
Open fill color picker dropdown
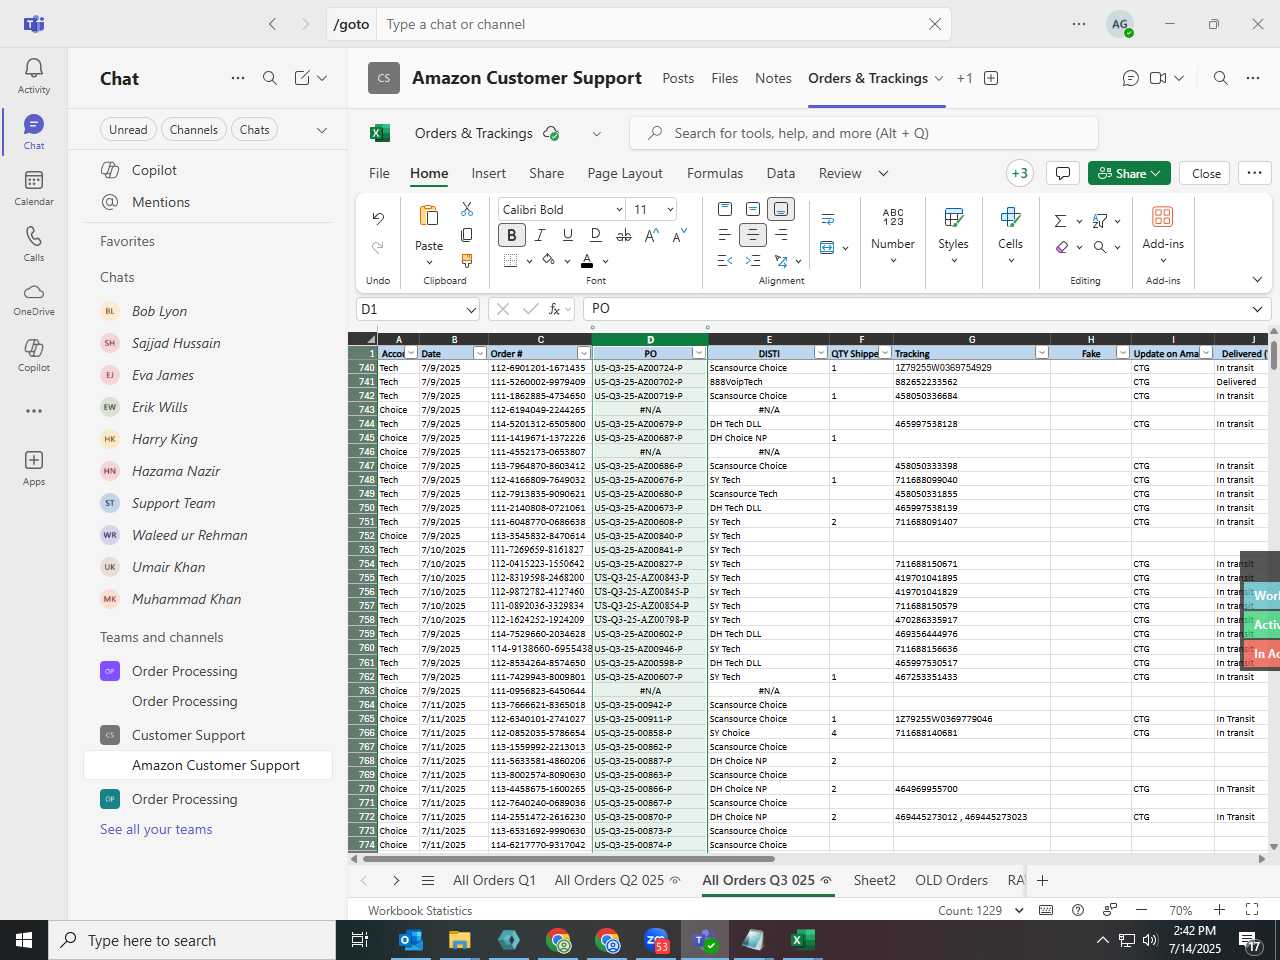(567, 261)
